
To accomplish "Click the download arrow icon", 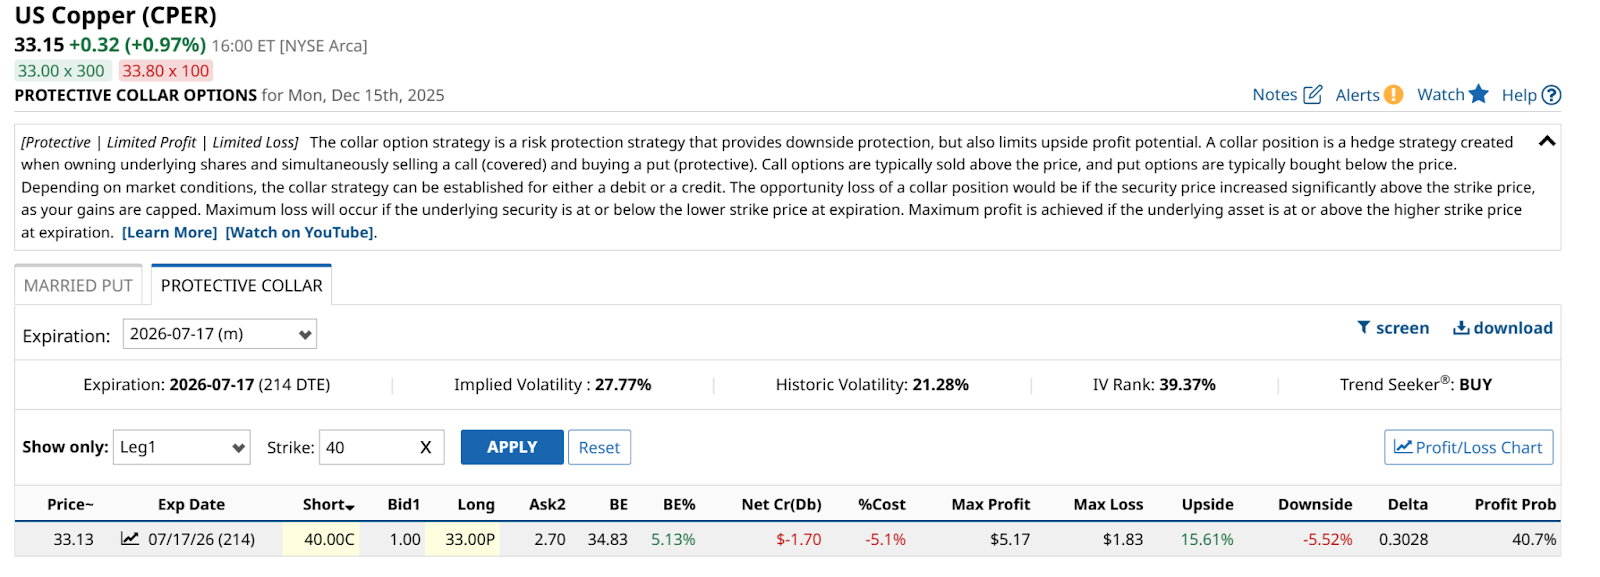I will click(x=1461, y=328).
